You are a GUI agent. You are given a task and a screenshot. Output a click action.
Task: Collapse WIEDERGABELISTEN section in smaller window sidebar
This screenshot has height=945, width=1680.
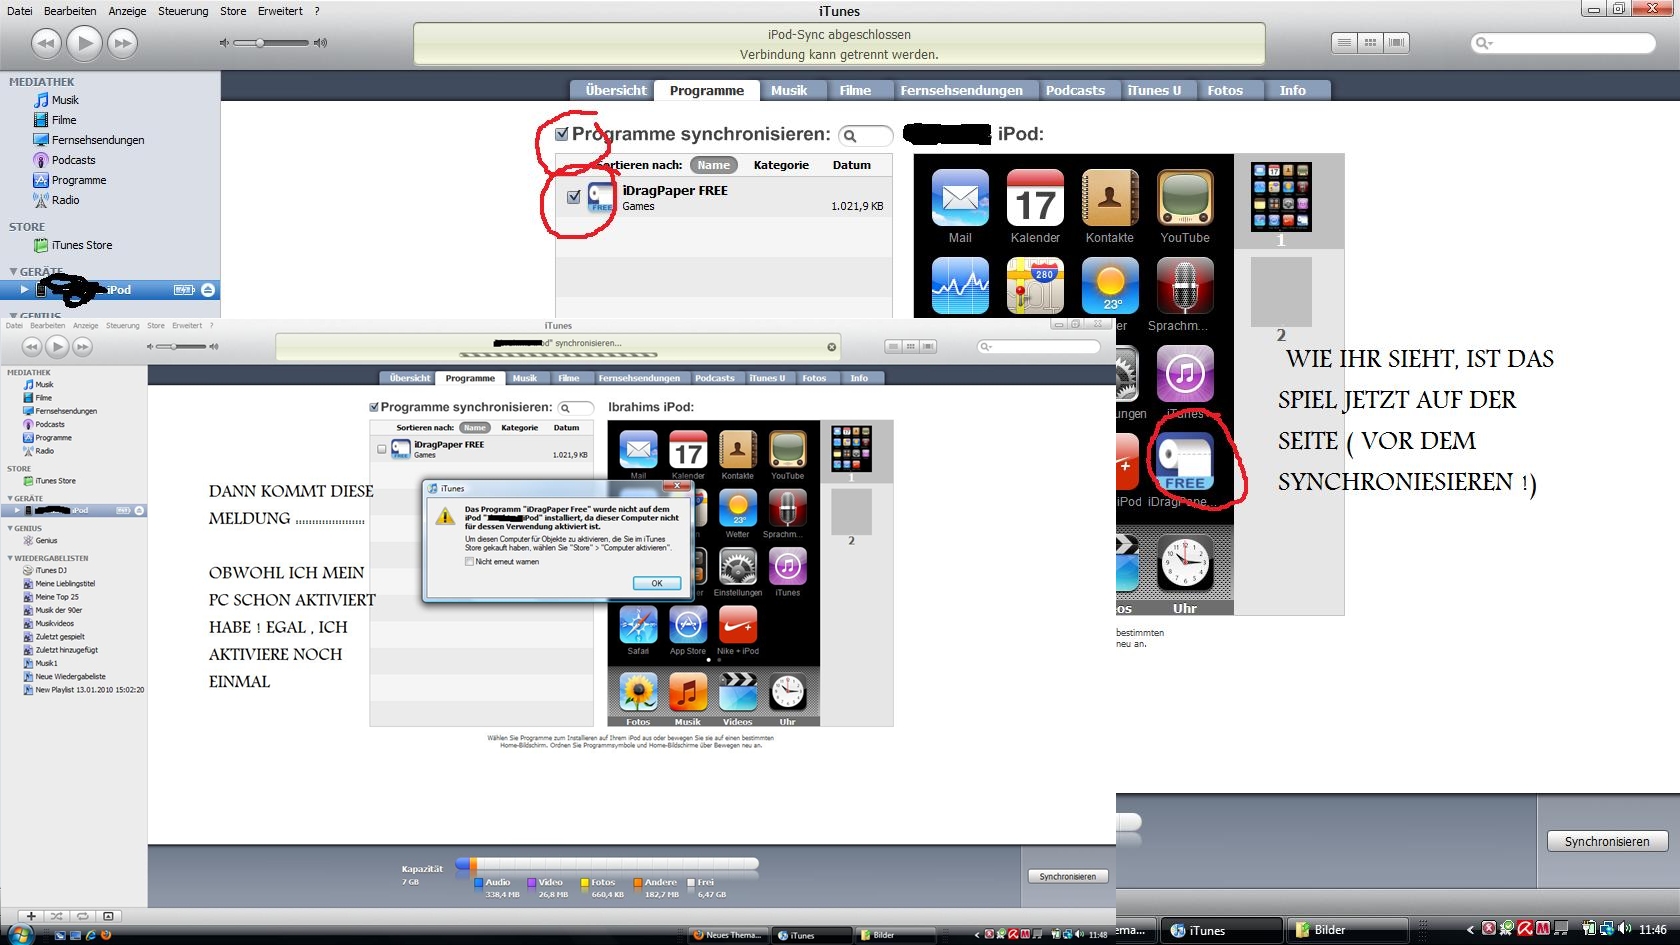(10, 558)
